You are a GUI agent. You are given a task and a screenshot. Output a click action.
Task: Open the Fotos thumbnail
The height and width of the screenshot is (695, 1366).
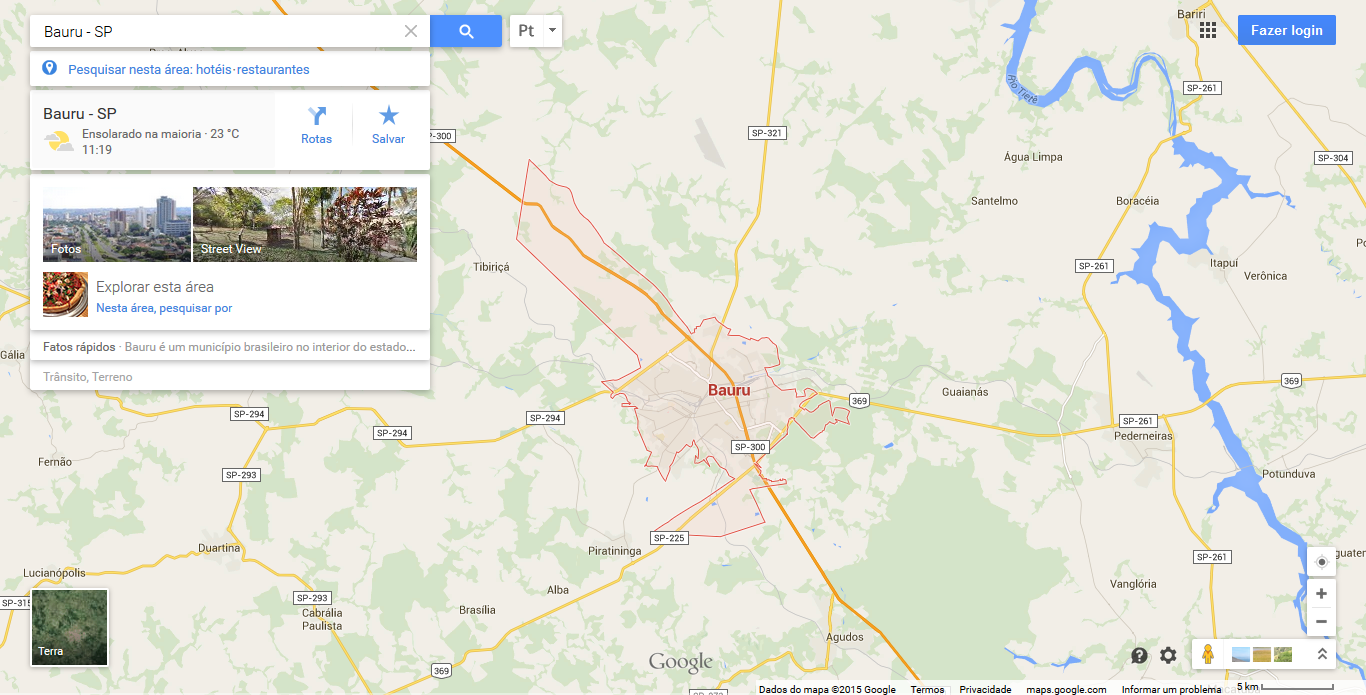tap(117, 224)
